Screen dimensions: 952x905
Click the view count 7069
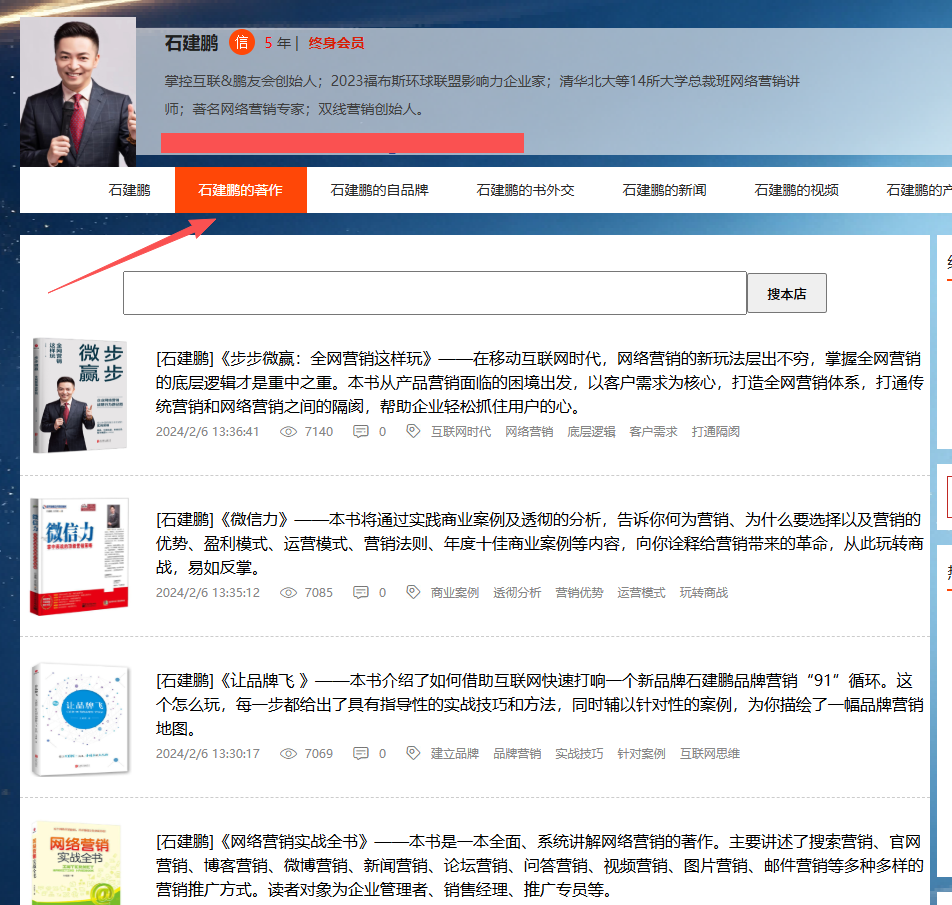click(319, 753)
